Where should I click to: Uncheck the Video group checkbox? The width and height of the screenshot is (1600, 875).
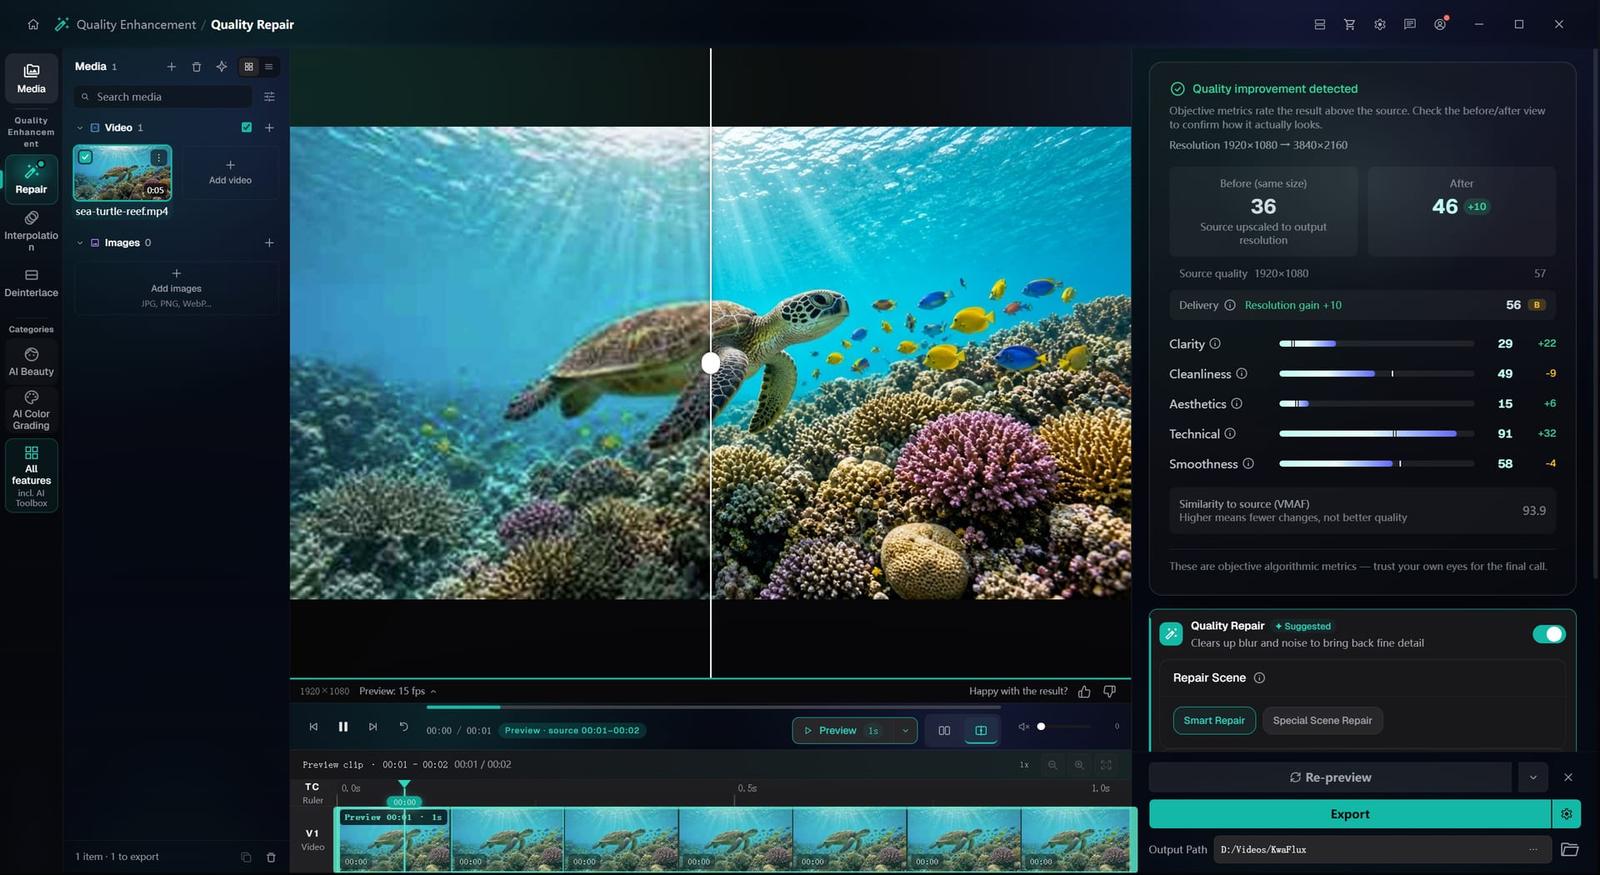(x=246, y=127)
